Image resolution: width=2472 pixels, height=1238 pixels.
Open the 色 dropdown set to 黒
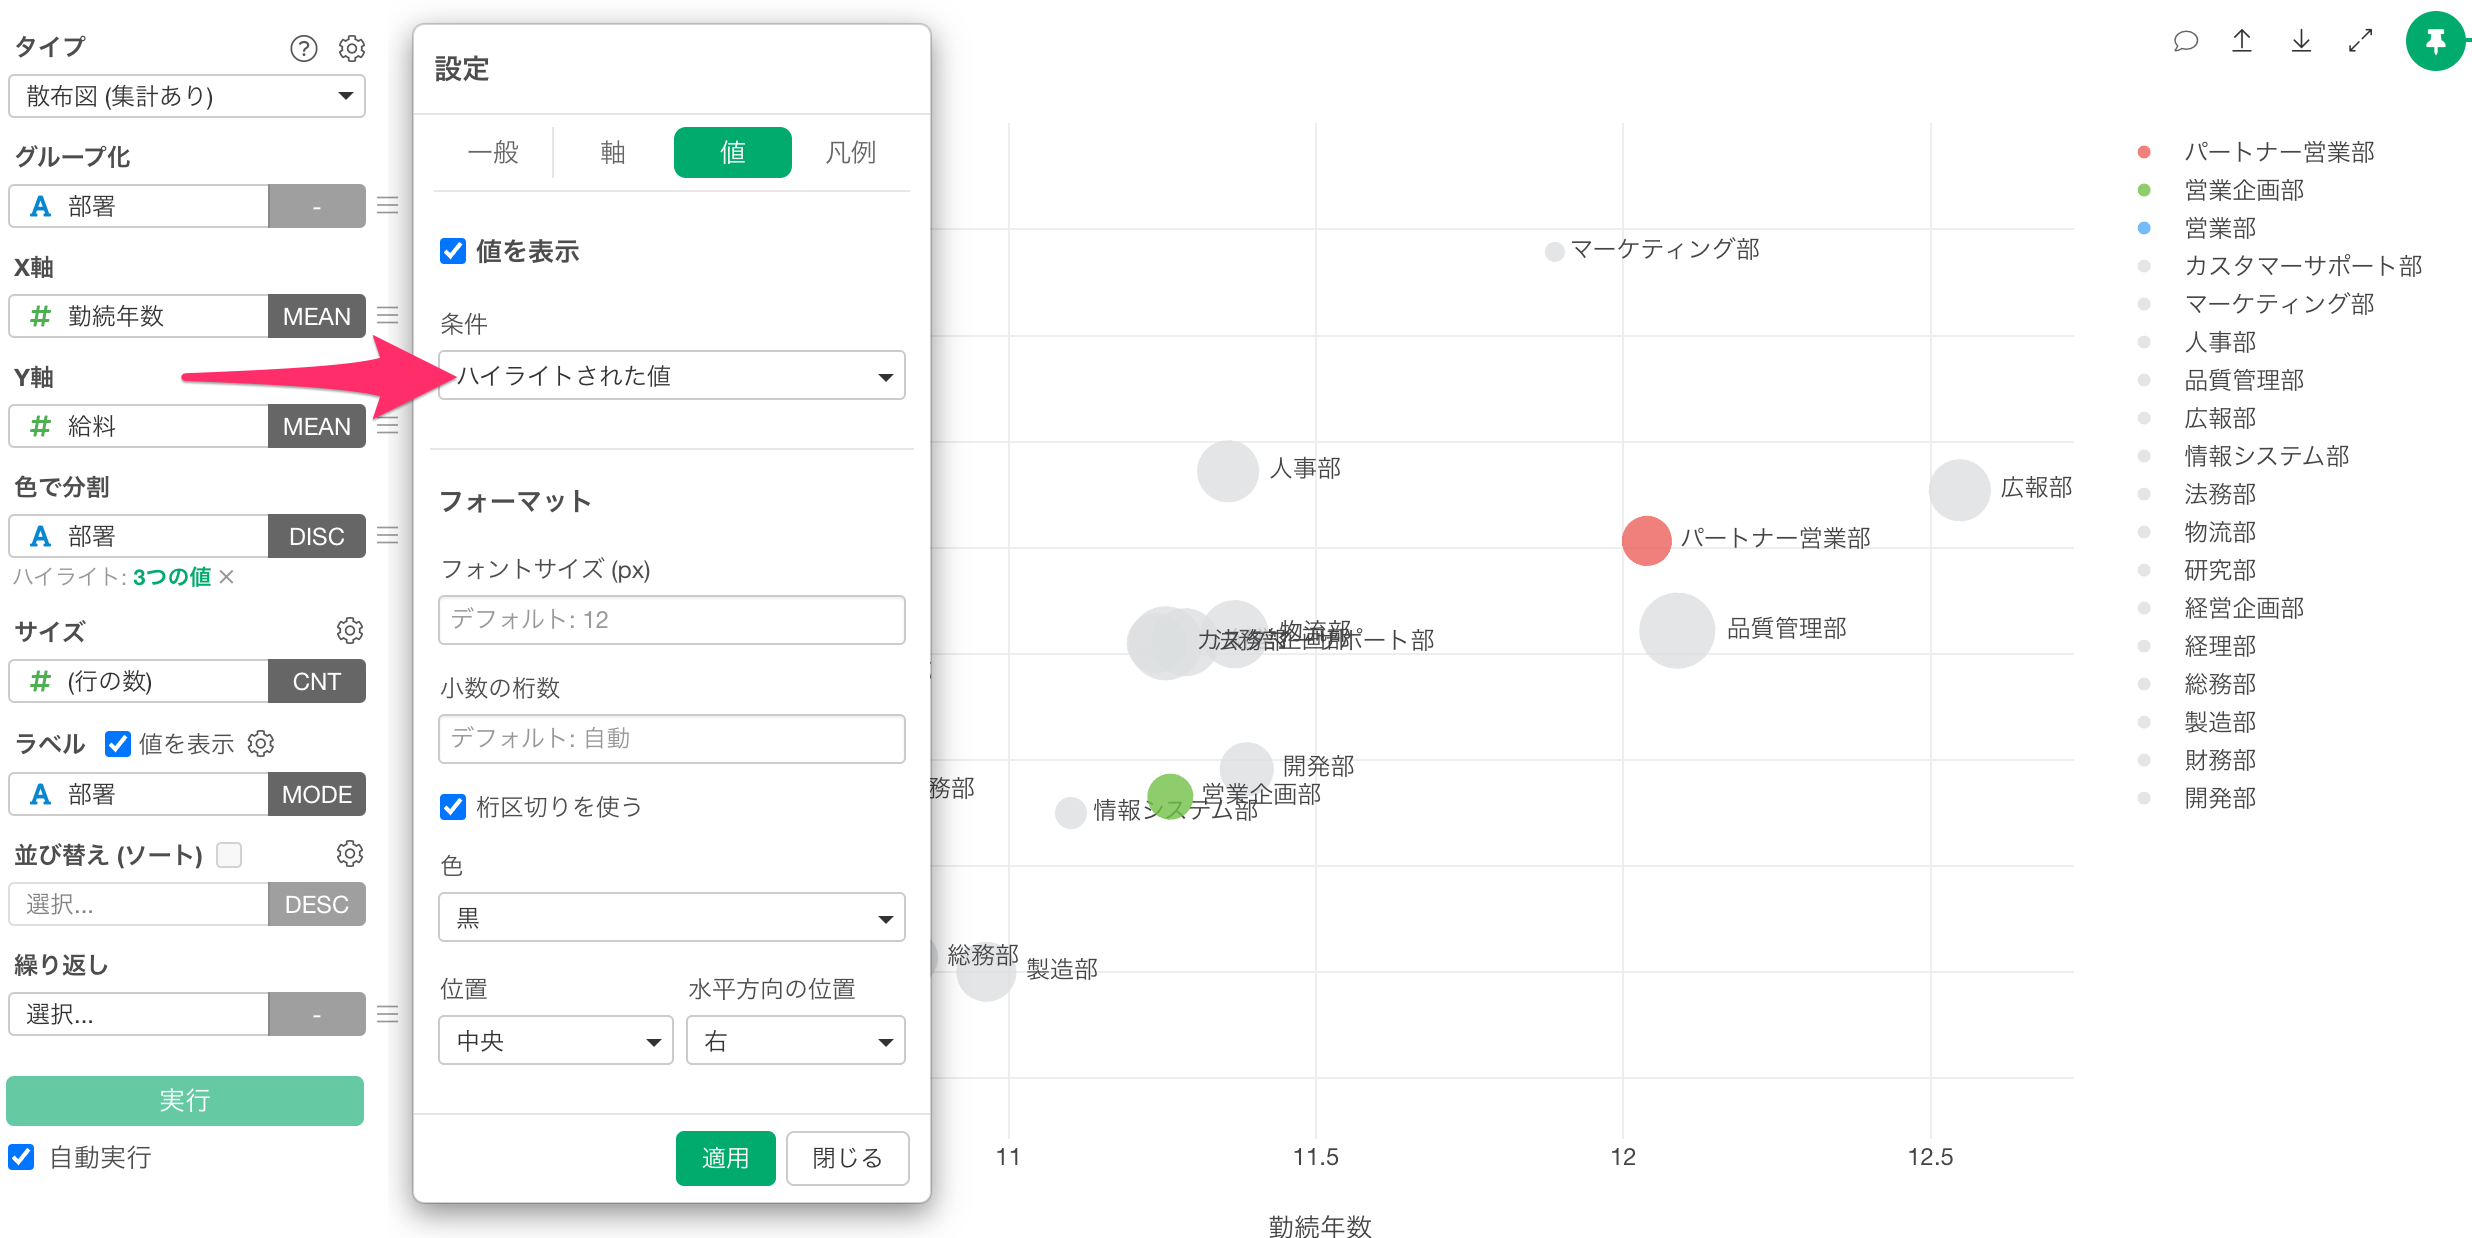click(x=671, y=918)
